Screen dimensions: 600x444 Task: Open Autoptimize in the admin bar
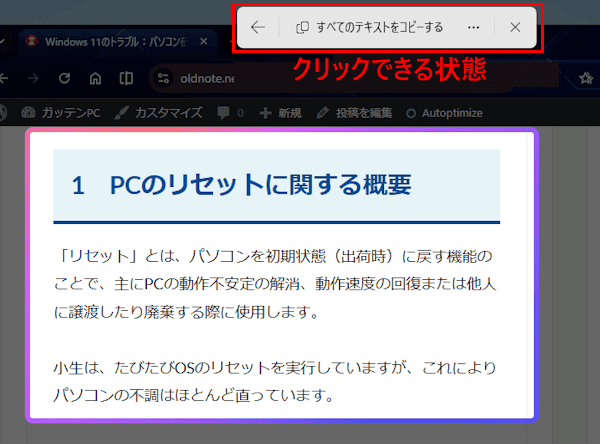click(445, 112)
